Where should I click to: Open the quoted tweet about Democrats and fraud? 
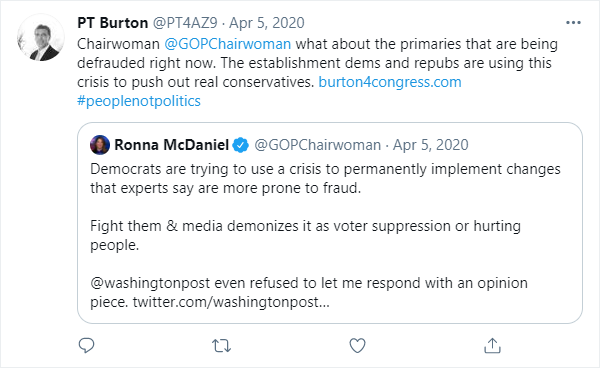click(330, 223)
